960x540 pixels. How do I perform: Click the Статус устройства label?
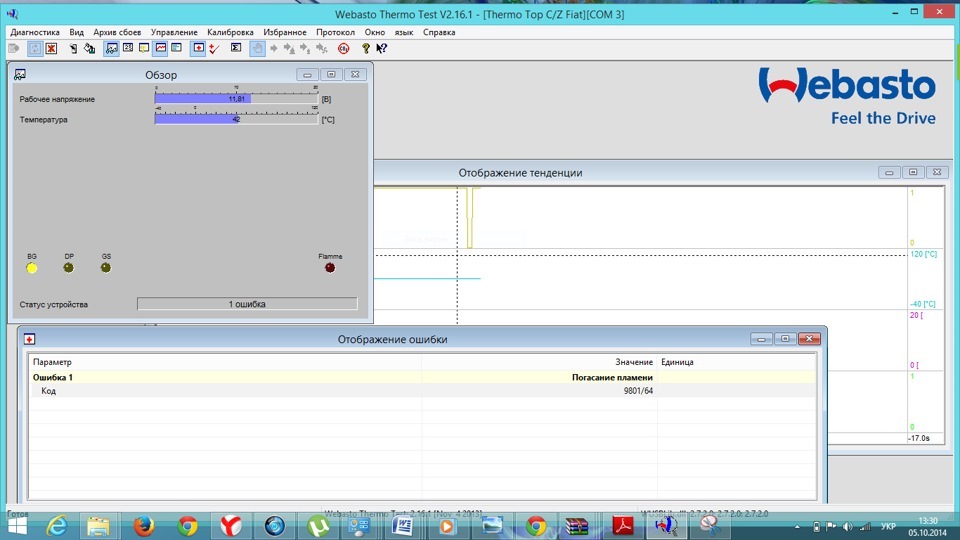(53, 304)
